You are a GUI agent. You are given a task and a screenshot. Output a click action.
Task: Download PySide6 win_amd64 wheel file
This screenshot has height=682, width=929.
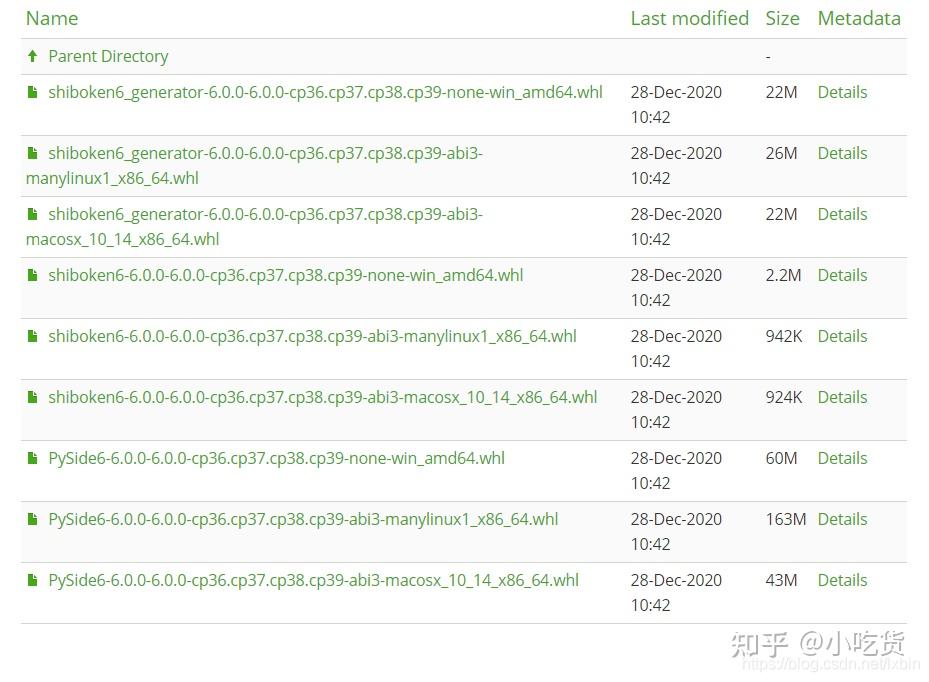[x=276, y=458]
